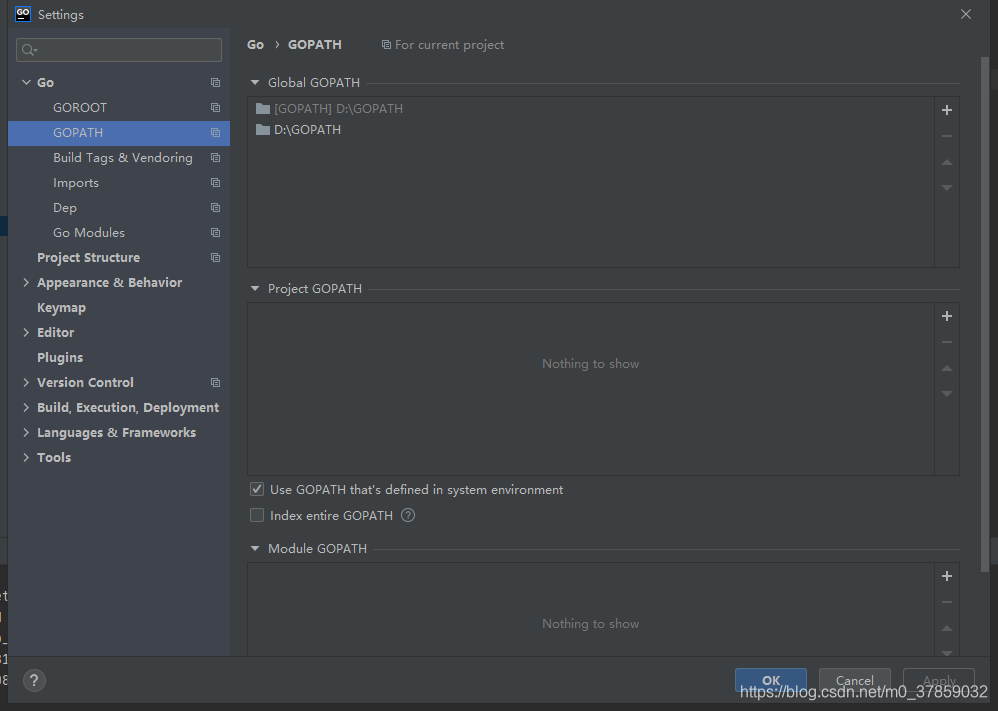Viewport: 998px width, 711px height.
Task: Click the folder icon of D:\GOPATH entry
Action: 263,130
